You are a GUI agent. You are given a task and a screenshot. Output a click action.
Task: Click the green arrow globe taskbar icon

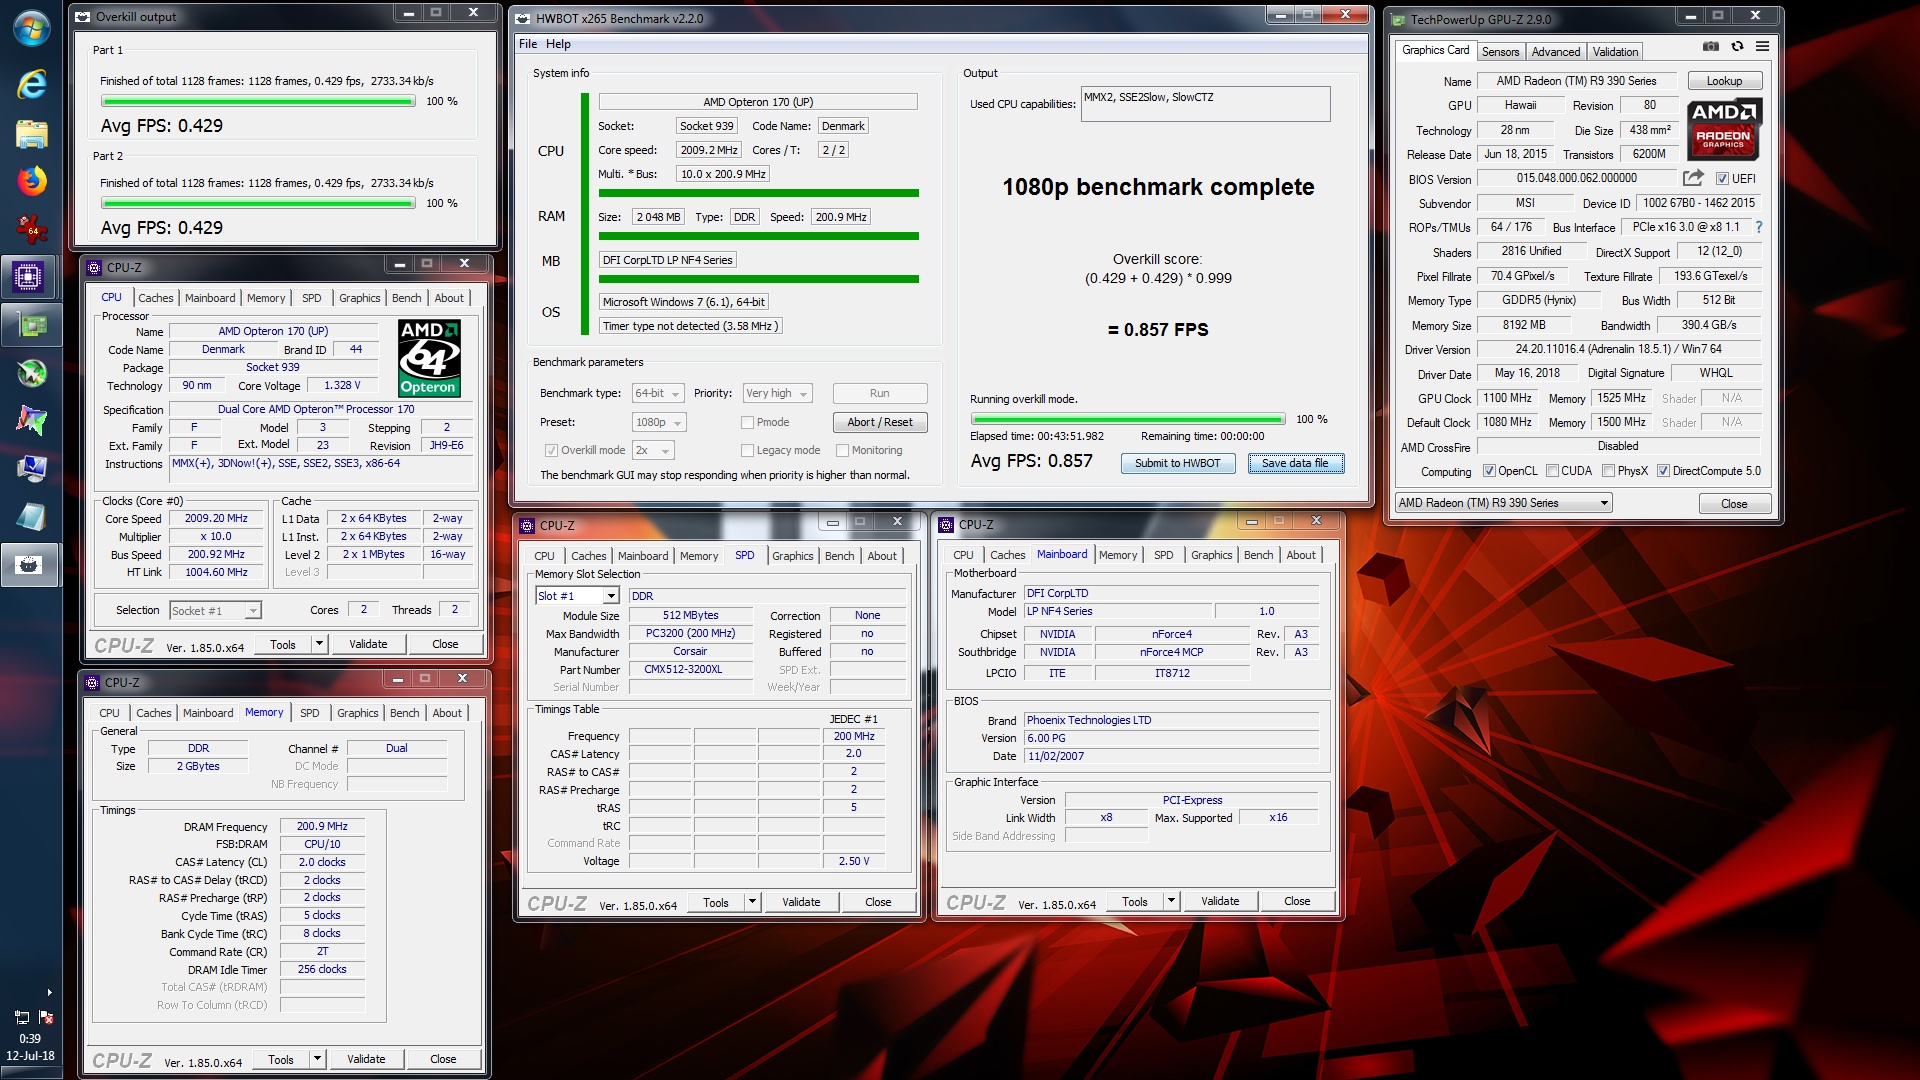pos(31,373)
